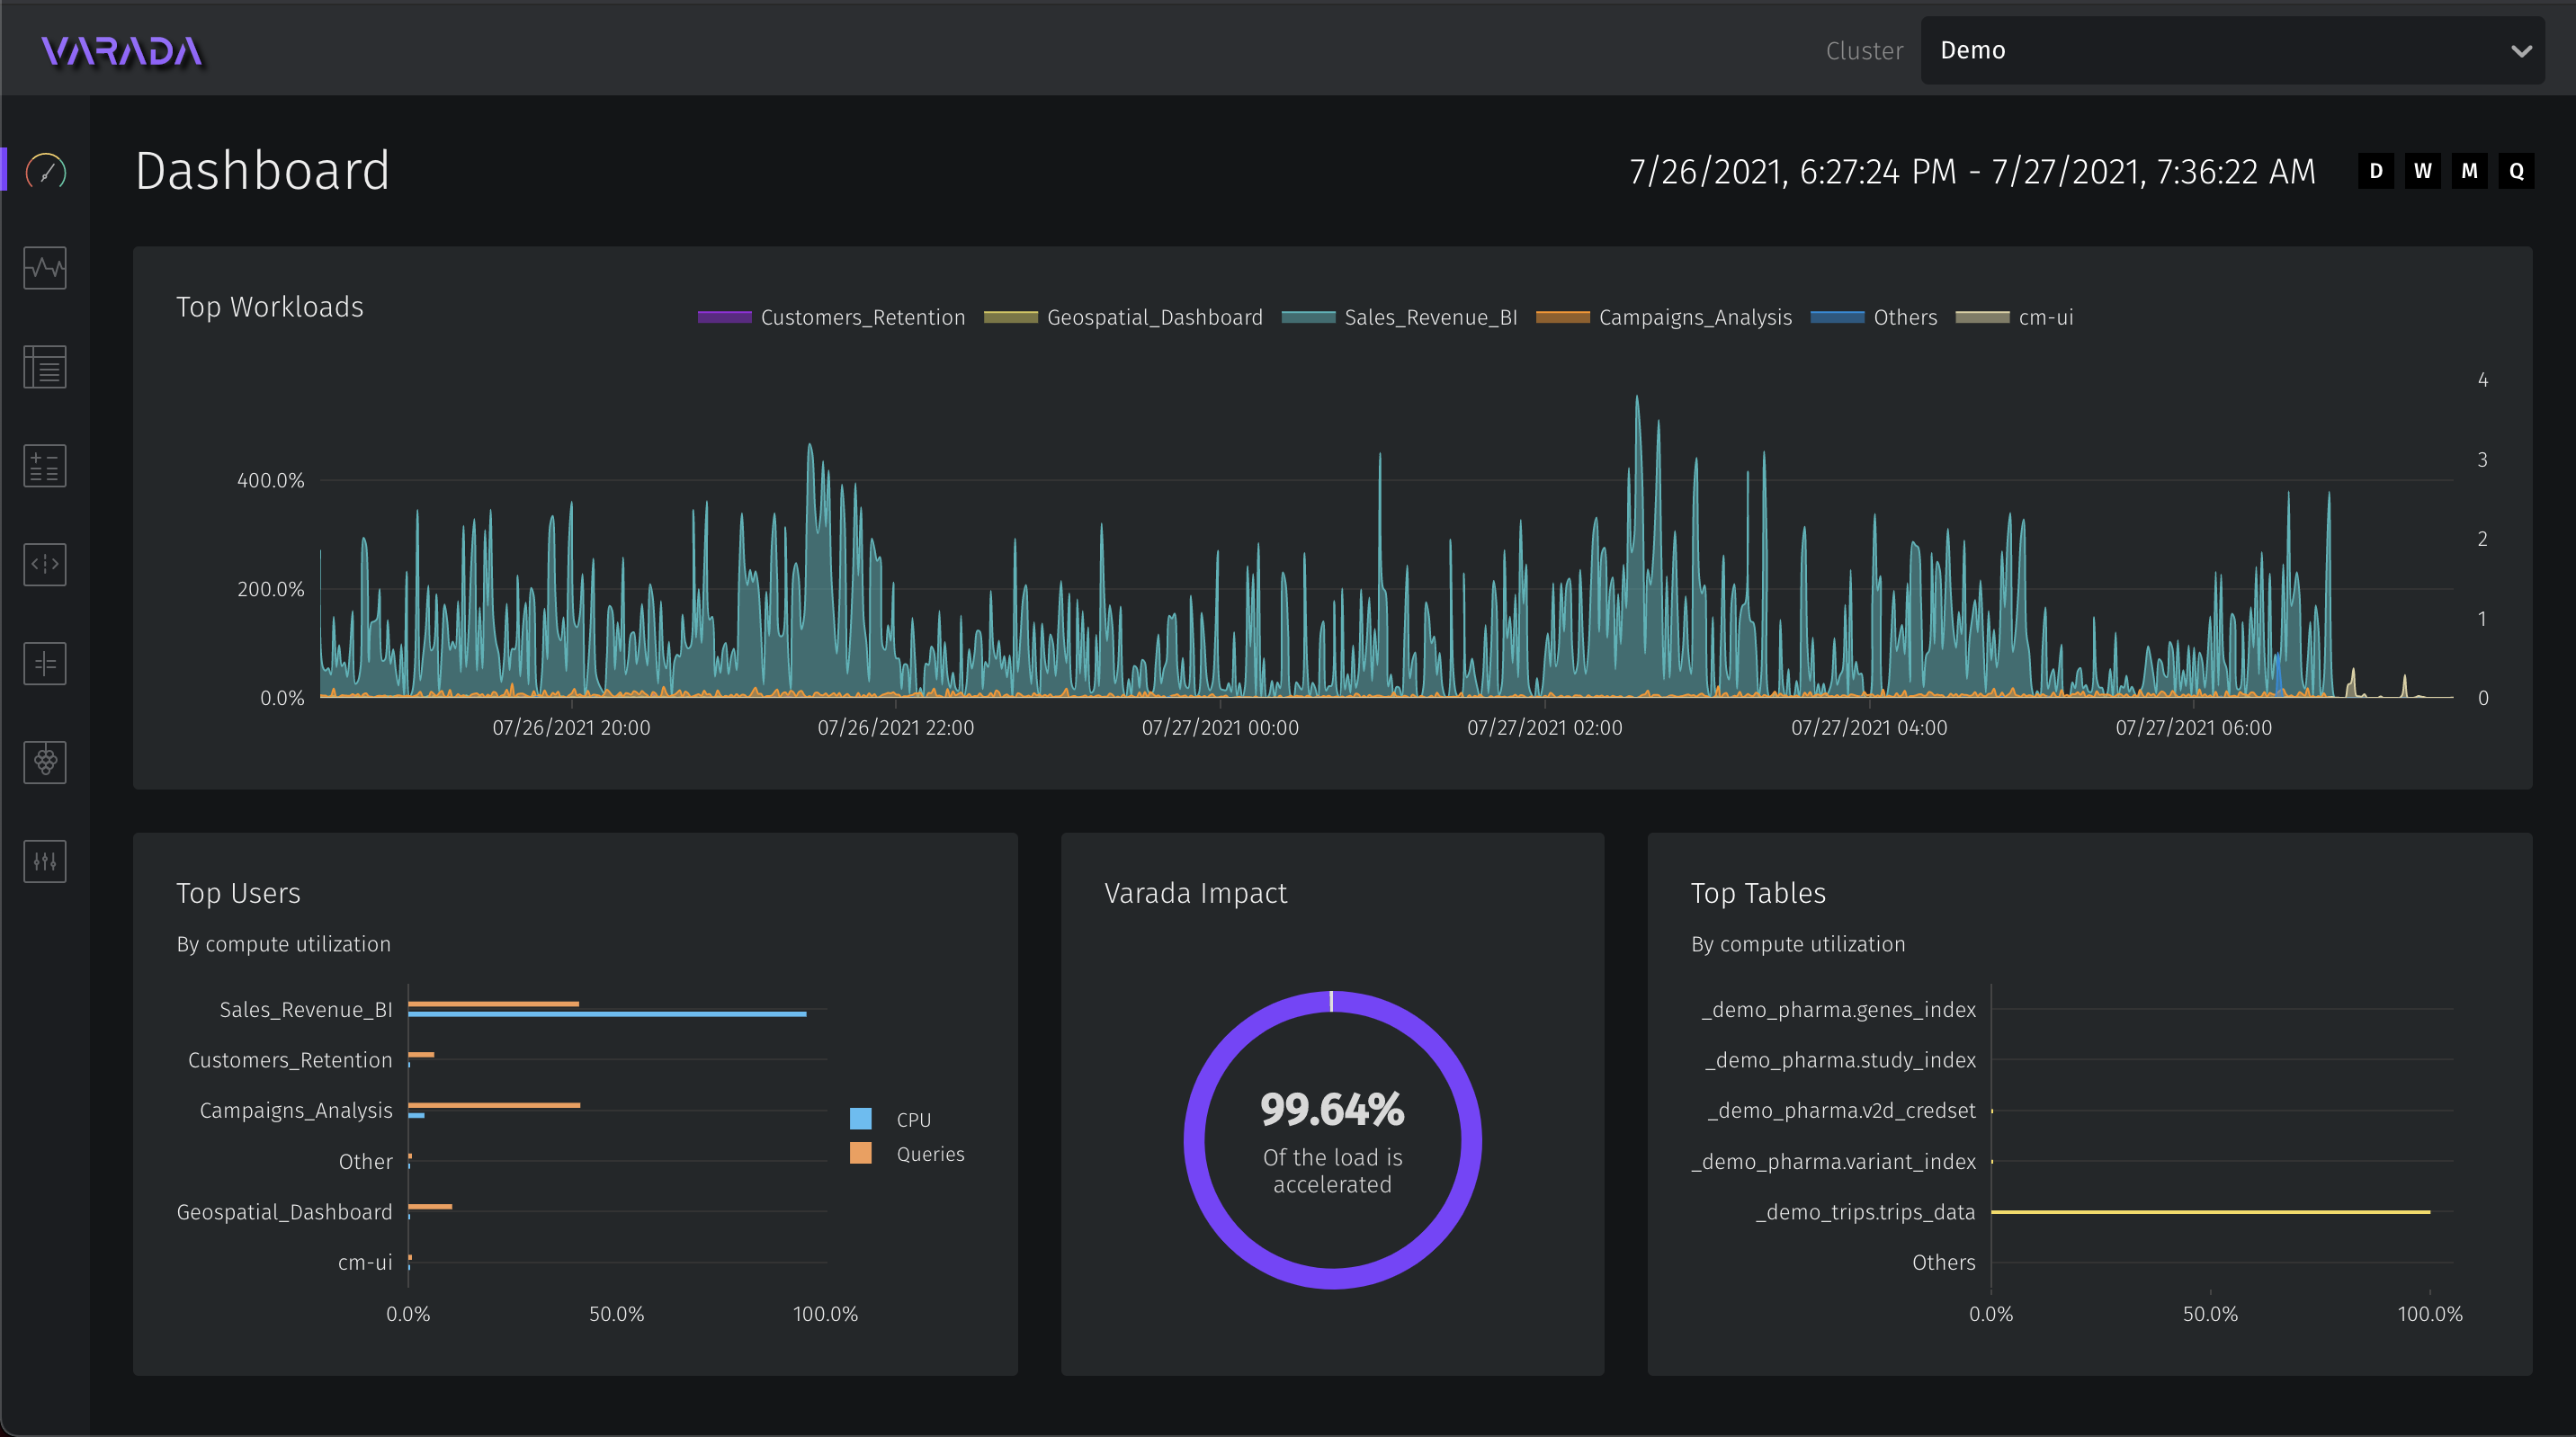Click the _demo_pharma.variant_index table label
2576x1437 pixels.
(1834, 1162)
